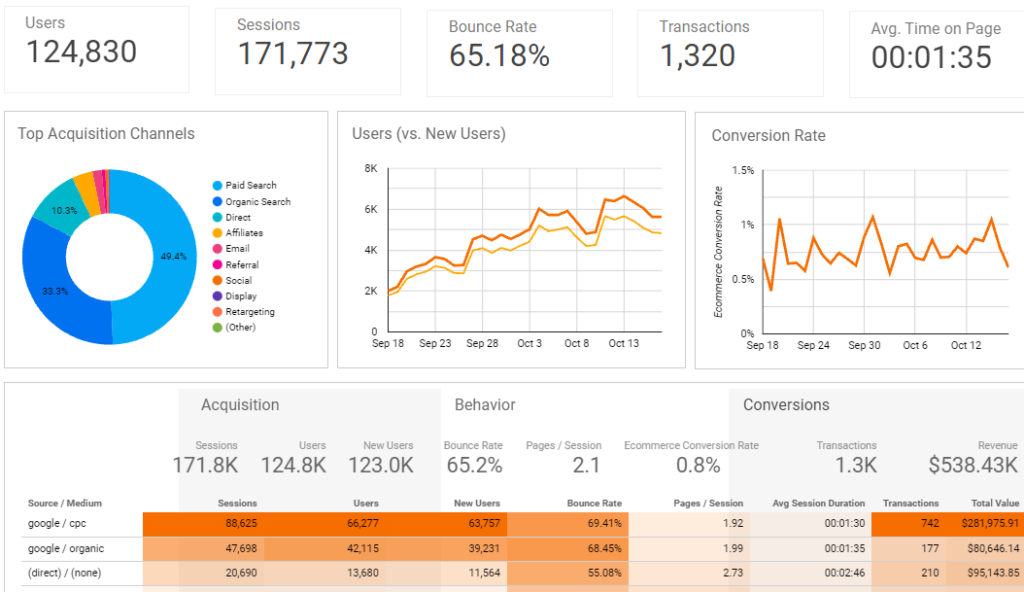
Task: Open the Users scorecard showing 124,830
Action: click(x=97, y=50)
